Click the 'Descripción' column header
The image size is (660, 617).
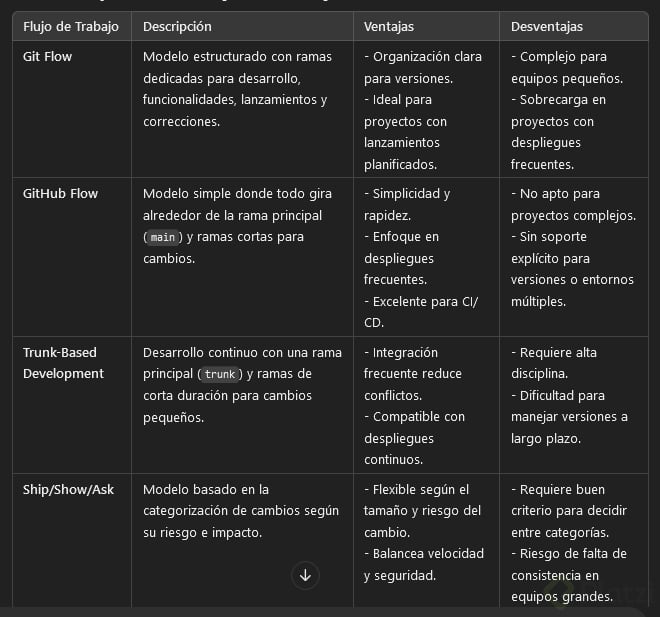[x=177, y=27]
